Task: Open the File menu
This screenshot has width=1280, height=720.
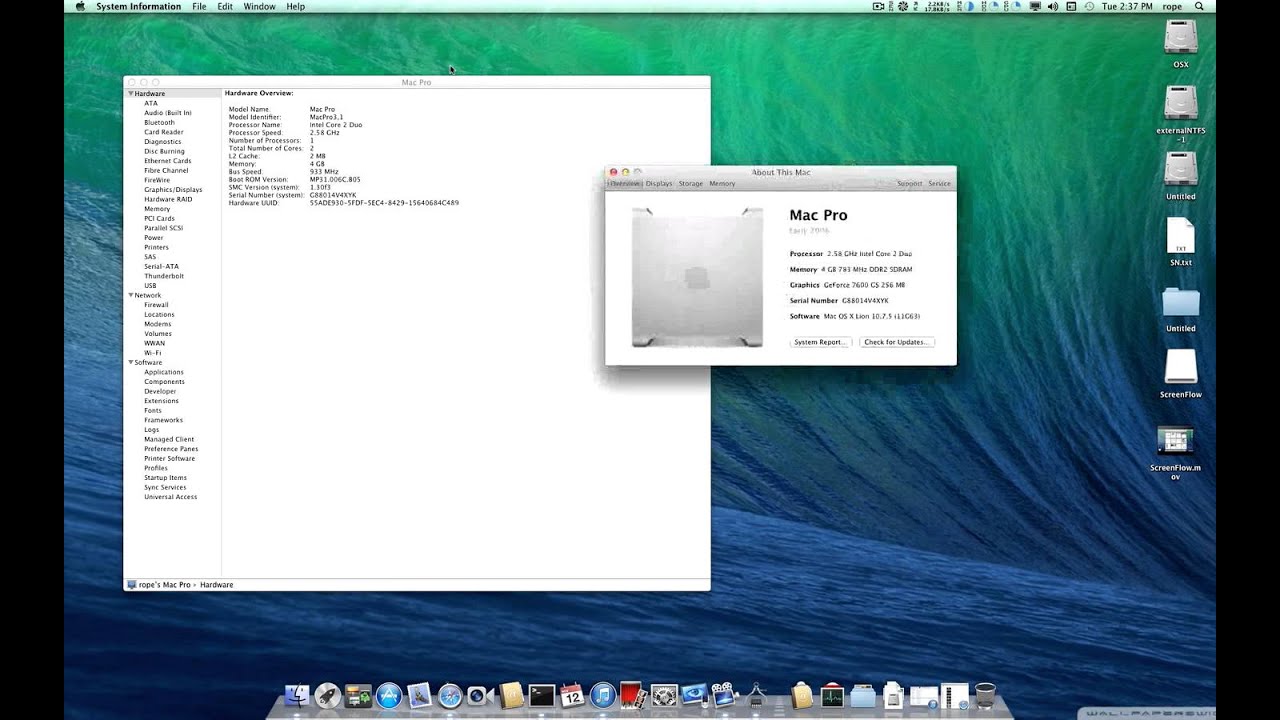Action: point(199,6)
